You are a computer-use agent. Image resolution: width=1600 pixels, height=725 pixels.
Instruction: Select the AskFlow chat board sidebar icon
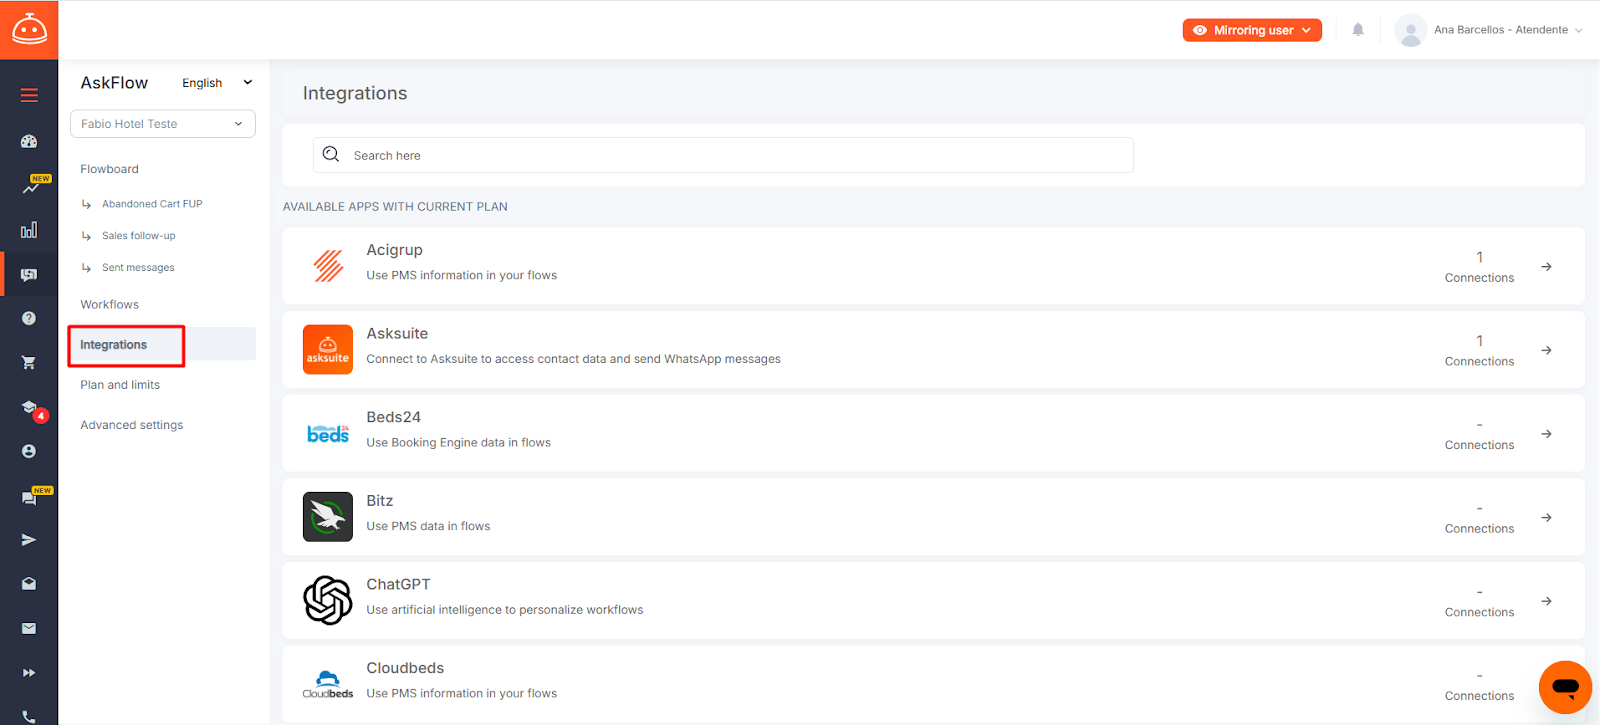point(29,274)
